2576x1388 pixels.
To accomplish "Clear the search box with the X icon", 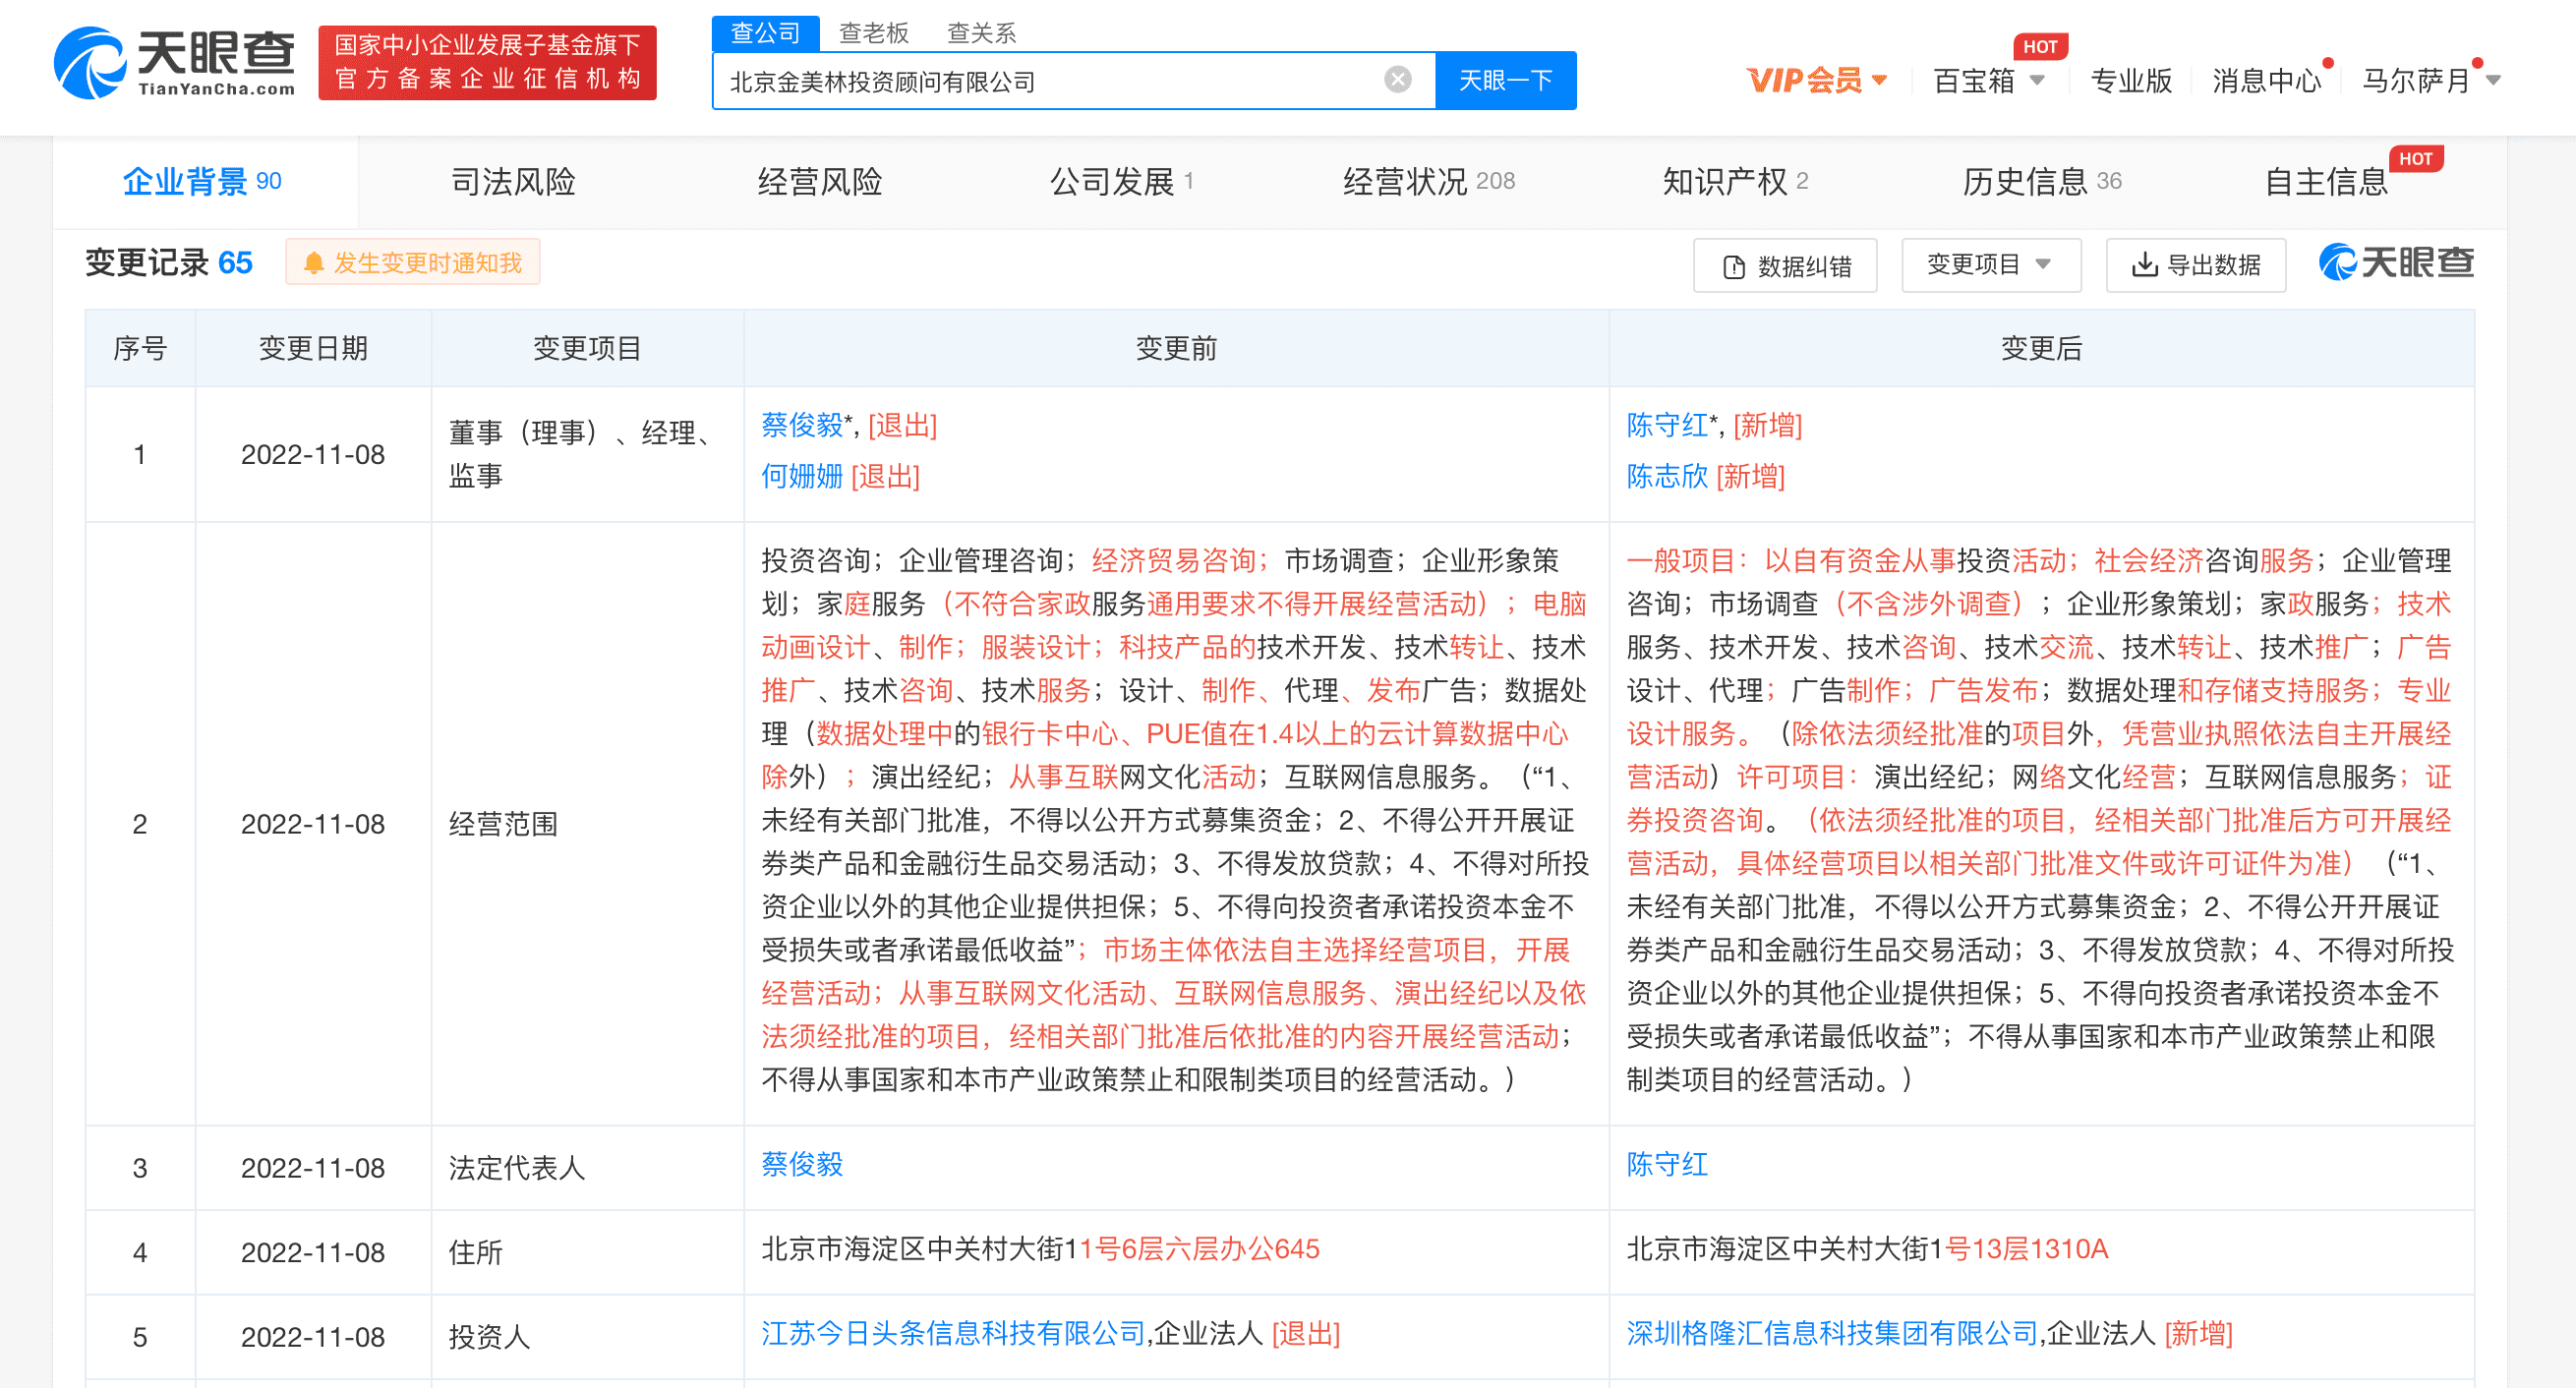I will pyautogui.click(x=1397, y=80).
